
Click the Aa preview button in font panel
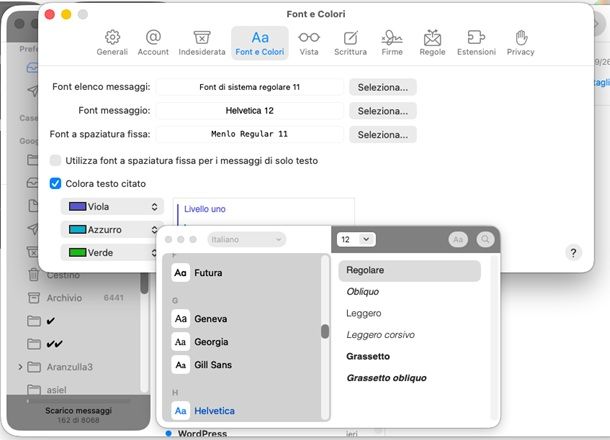tap(458, 239)
